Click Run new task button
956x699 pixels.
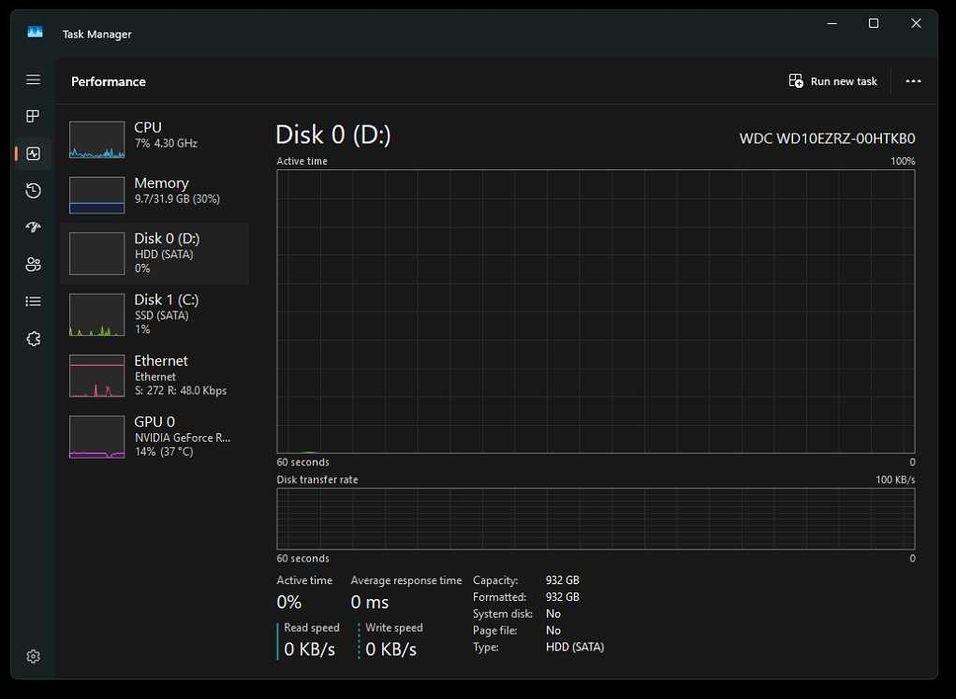(833, 81)
